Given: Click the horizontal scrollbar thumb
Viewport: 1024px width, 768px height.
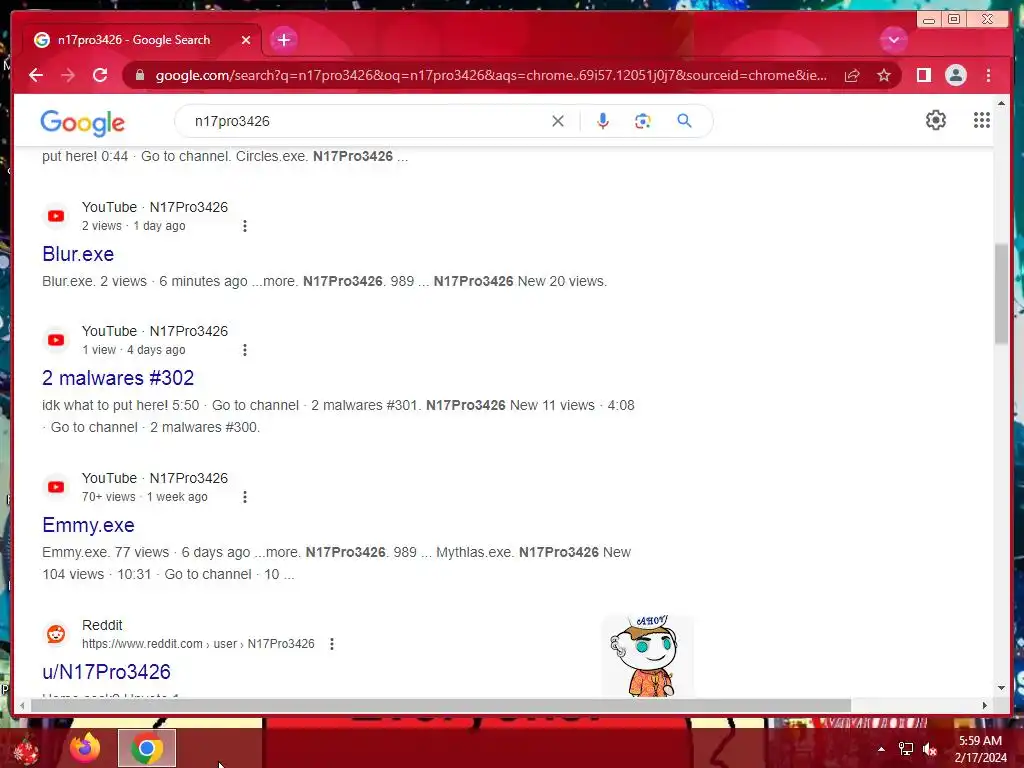Looking at the screenshot, I should pyautogui.click(x=441, y=705).
